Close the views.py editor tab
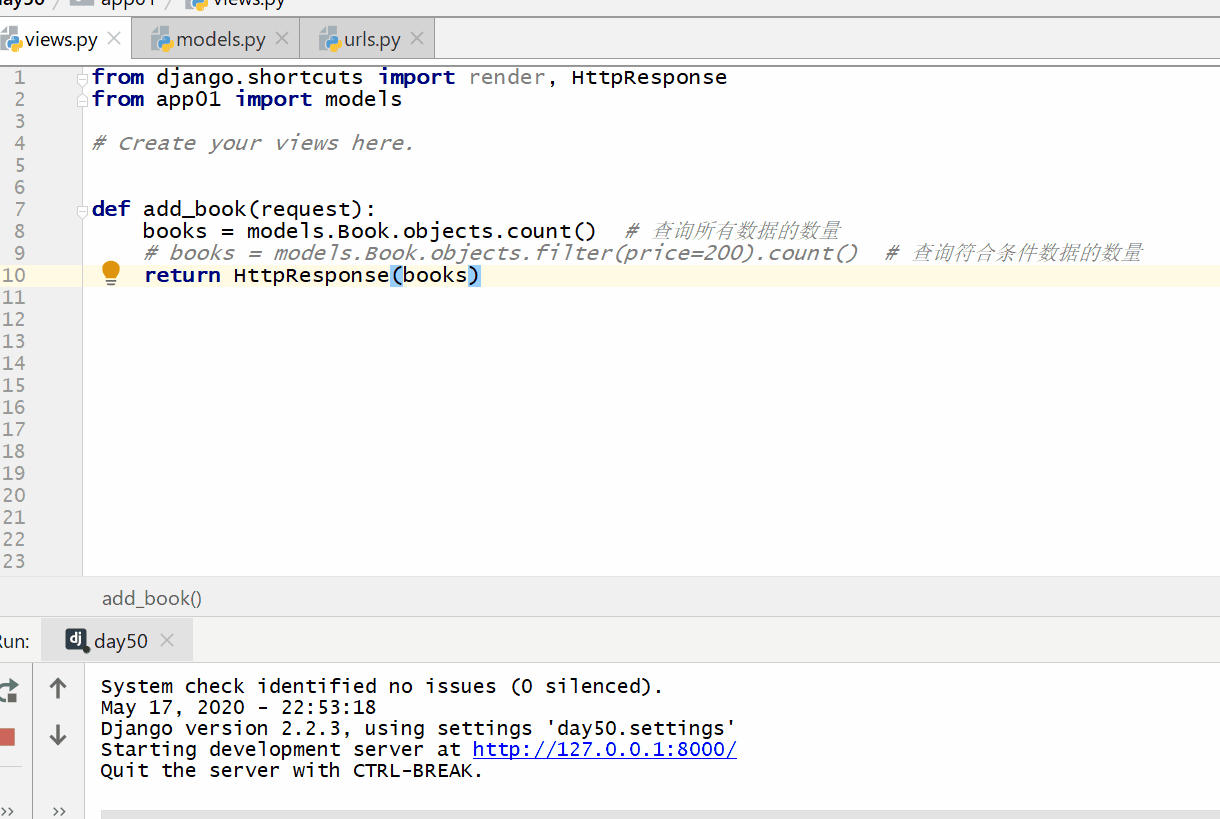Screen dimensions: 1220x819 pyautogui.click(x=114, y=39)
